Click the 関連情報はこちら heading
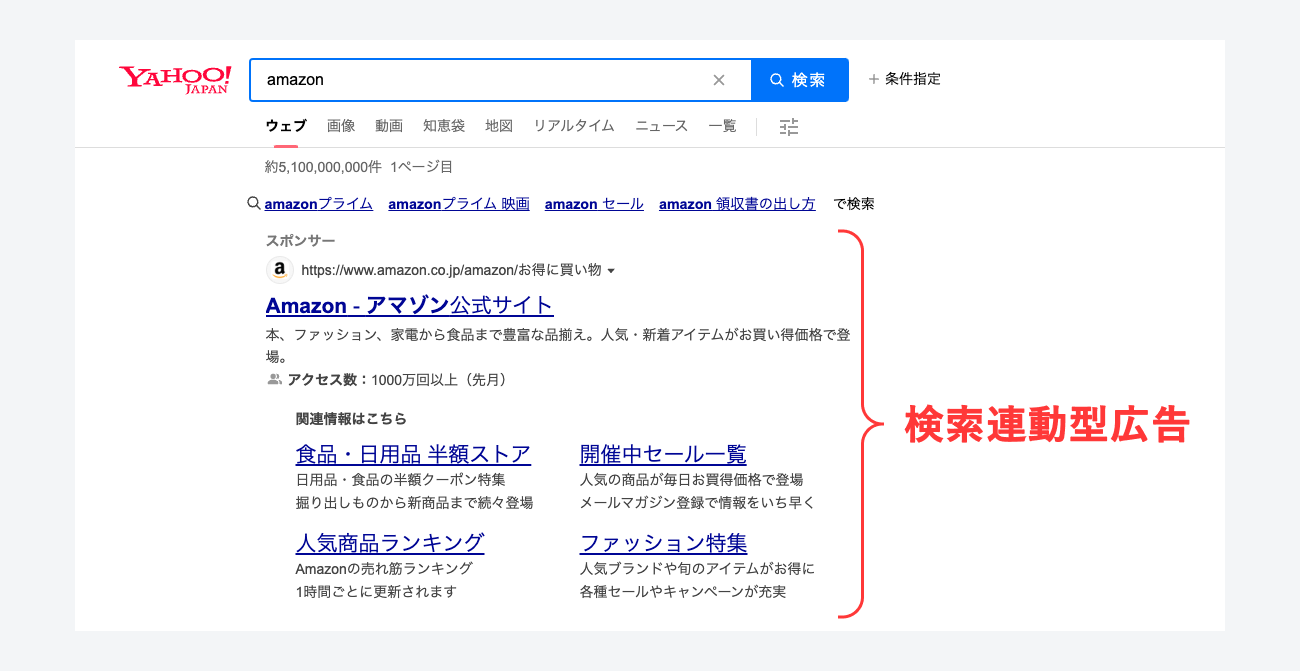The width and height of the screenshot is (1300, 671). pos(351,419)
